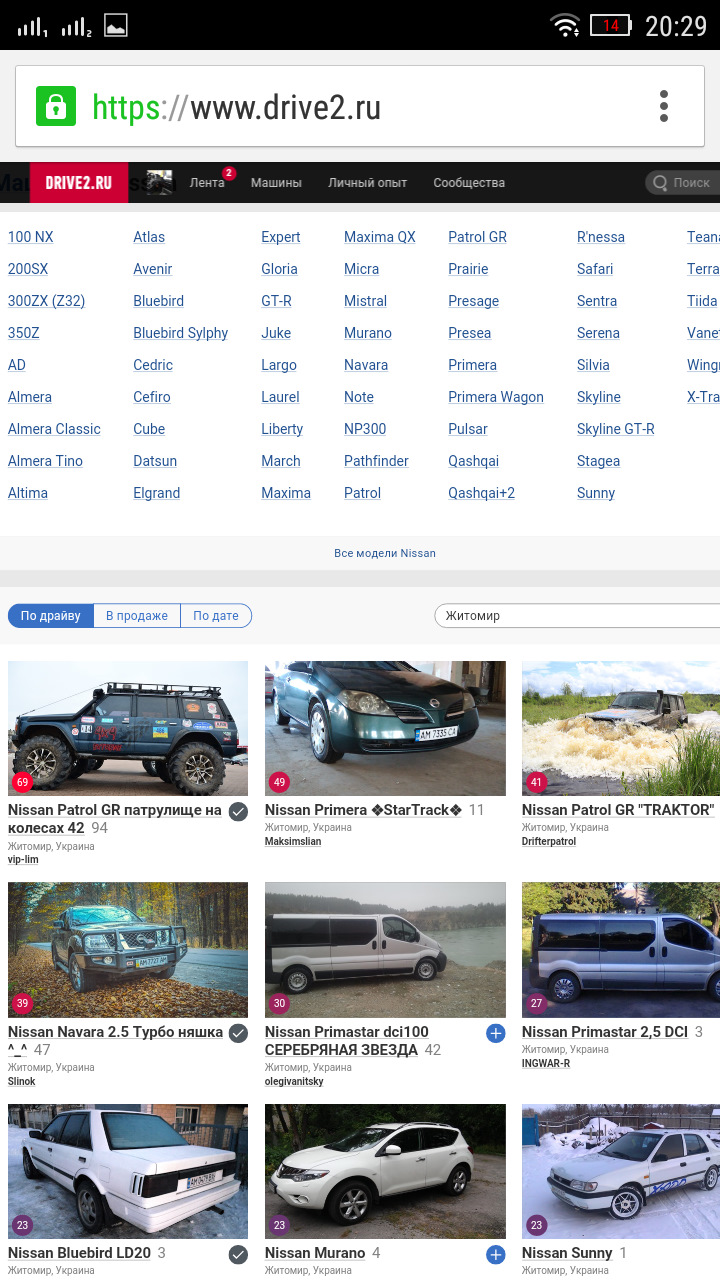This screenshot has width=720, height=1280.
Task: Tap the checkmark beside Nissan Bluebird LD20
Action: click(x=238, y=1254)
